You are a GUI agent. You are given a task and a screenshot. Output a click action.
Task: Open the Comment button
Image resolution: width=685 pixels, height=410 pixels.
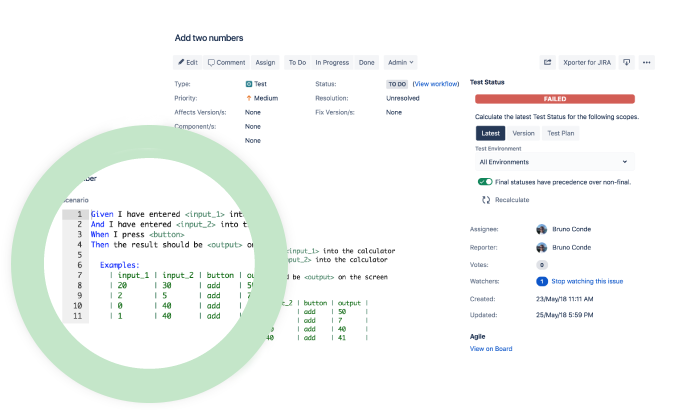pyautogui.click(x=226, y=62)
